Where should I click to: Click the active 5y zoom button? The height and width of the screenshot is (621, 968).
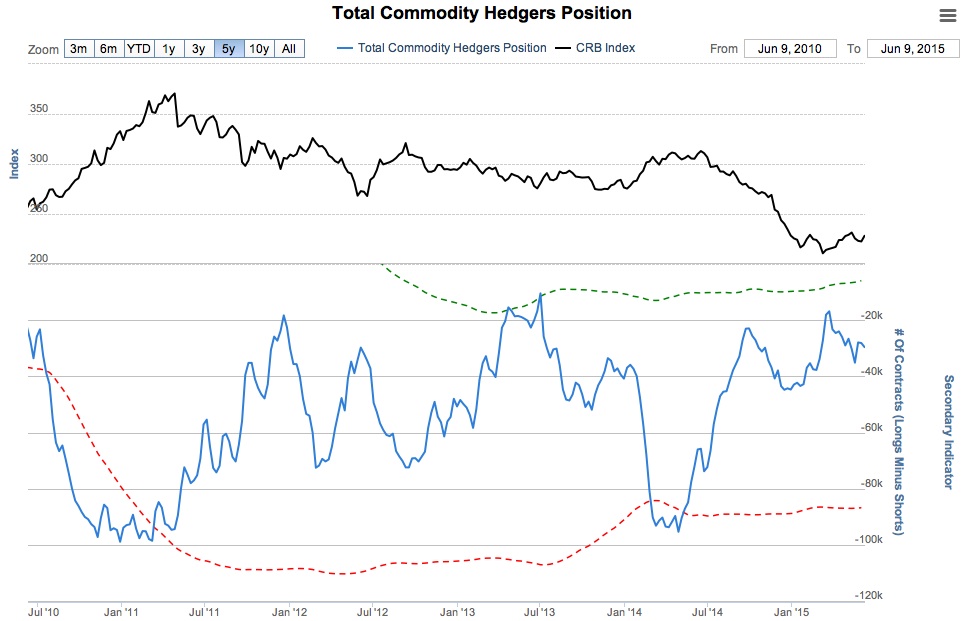point(228,49)
